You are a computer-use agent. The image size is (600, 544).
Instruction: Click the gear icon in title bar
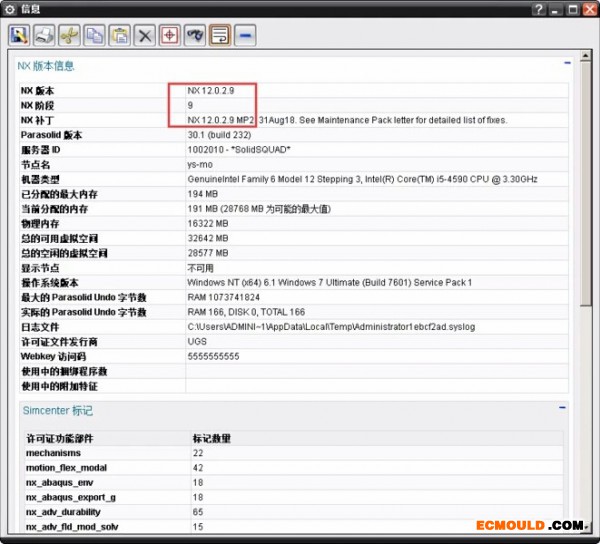click(10, 9)
